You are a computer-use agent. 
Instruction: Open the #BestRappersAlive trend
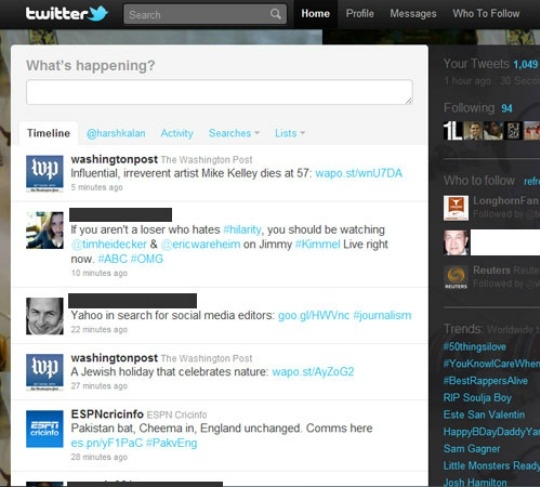pyautogui.click(x=486, y=381)
